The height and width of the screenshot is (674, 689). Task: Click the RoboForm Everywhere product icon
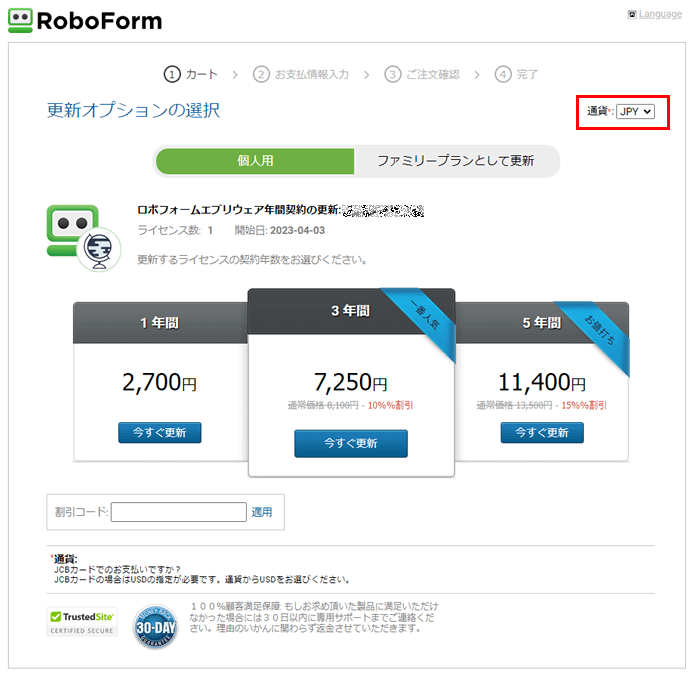point(83,238)
